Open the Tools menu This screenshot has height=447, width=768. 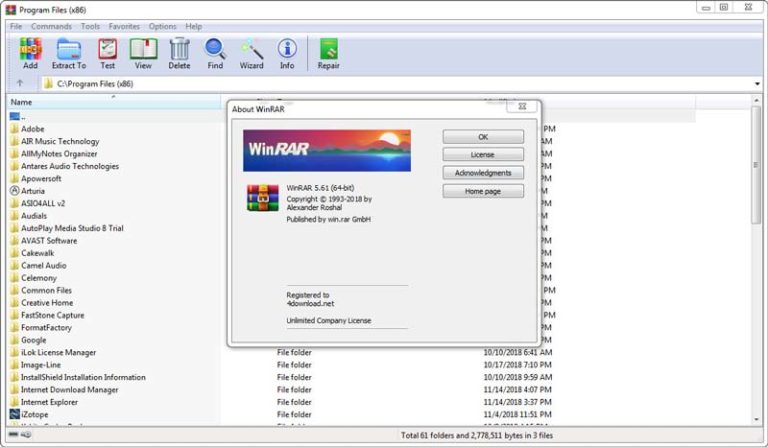pyautogui.click(x=90, y=26)
